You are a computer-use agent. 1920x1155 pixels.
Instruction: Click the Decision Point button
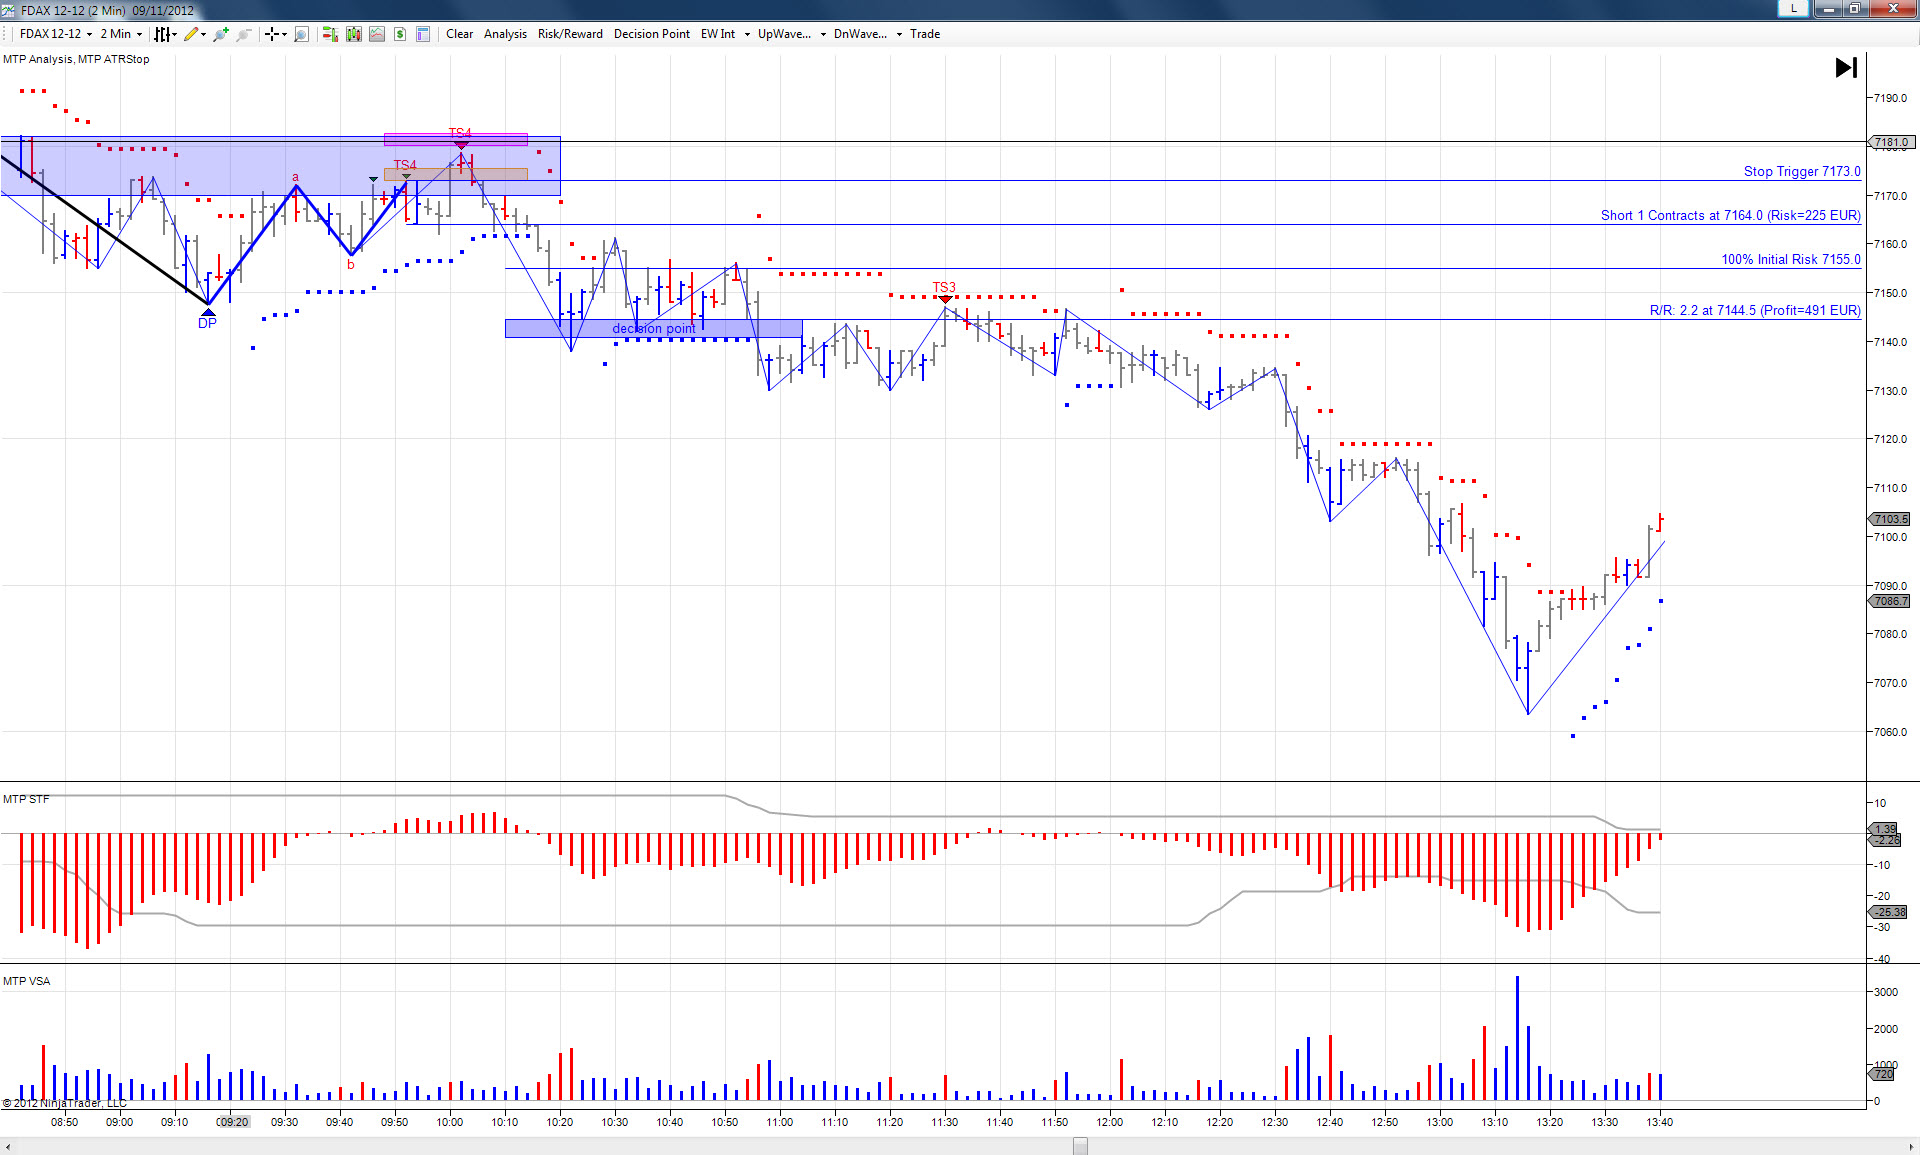(651, 34)
